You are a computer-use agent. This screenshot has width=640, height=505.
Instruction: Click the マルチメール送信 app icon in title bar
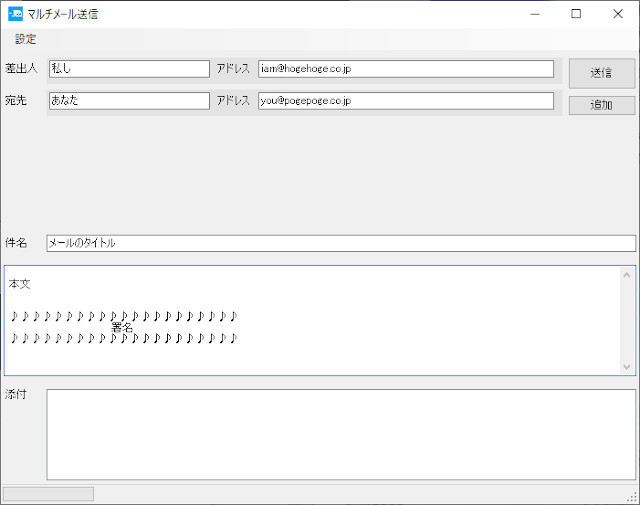pos(16,14)
